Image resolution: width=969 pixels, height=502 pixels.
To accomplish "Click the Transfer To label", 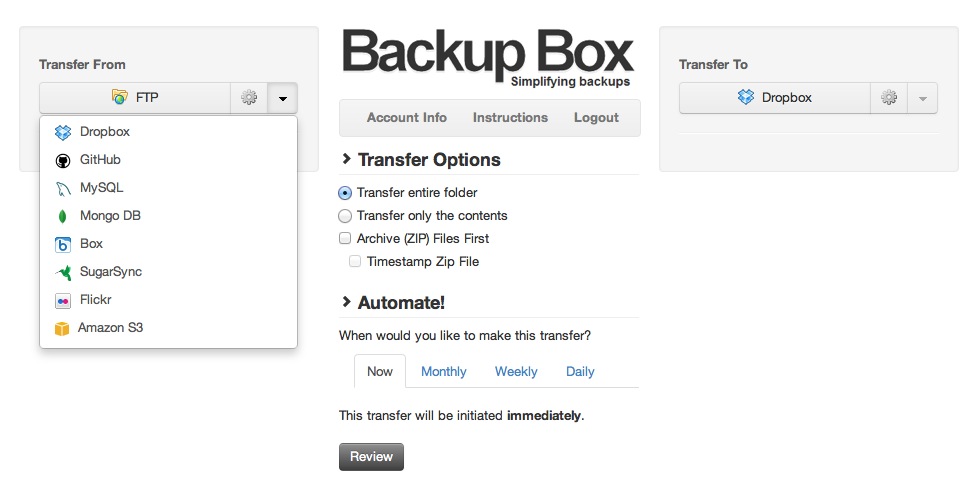I will 713,64.
